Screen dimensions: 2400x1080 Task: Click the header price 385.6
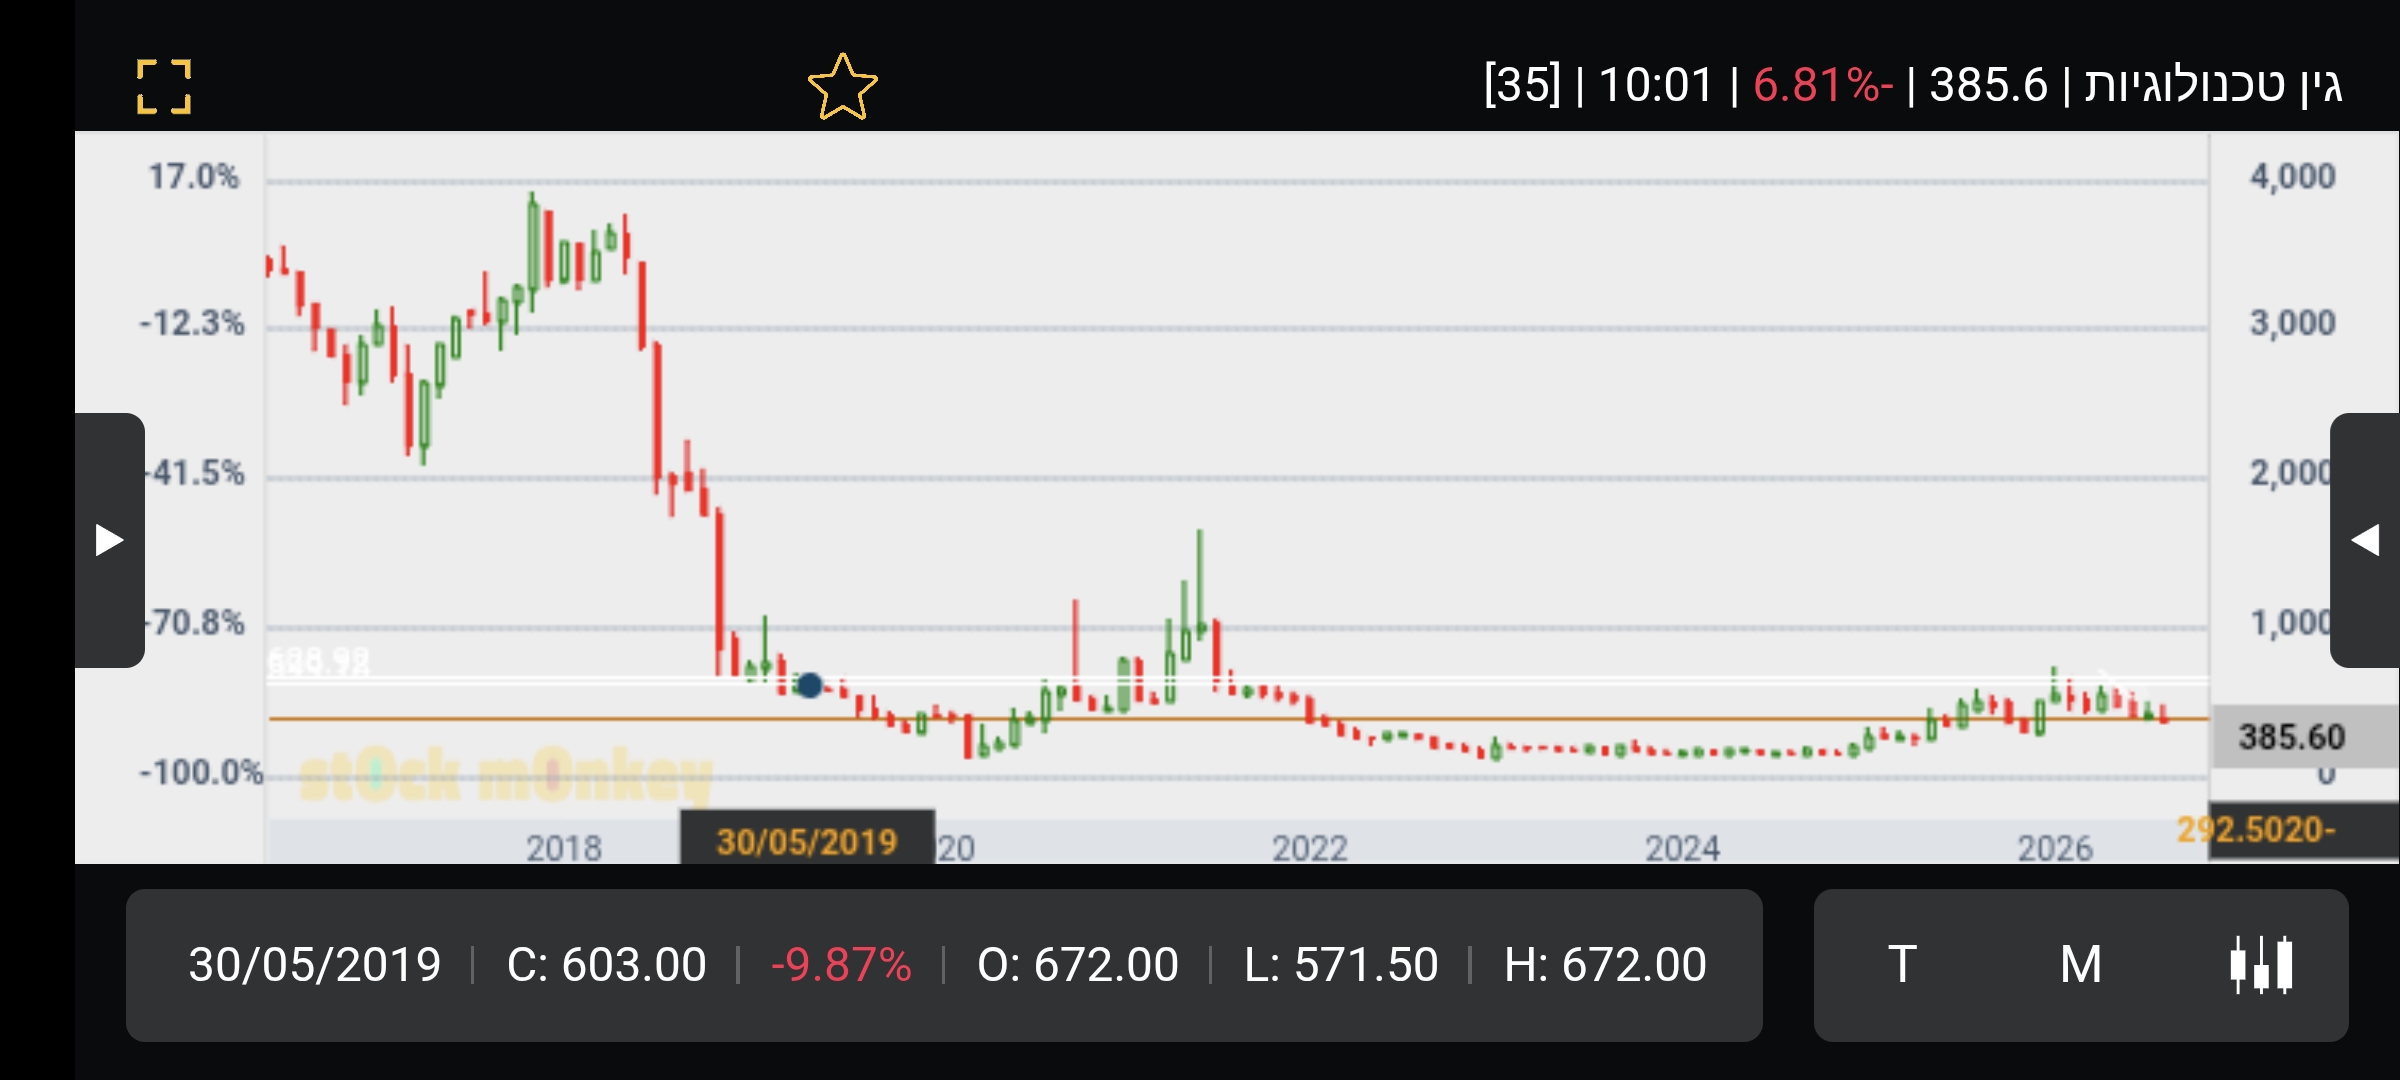tap(1989, 85)
